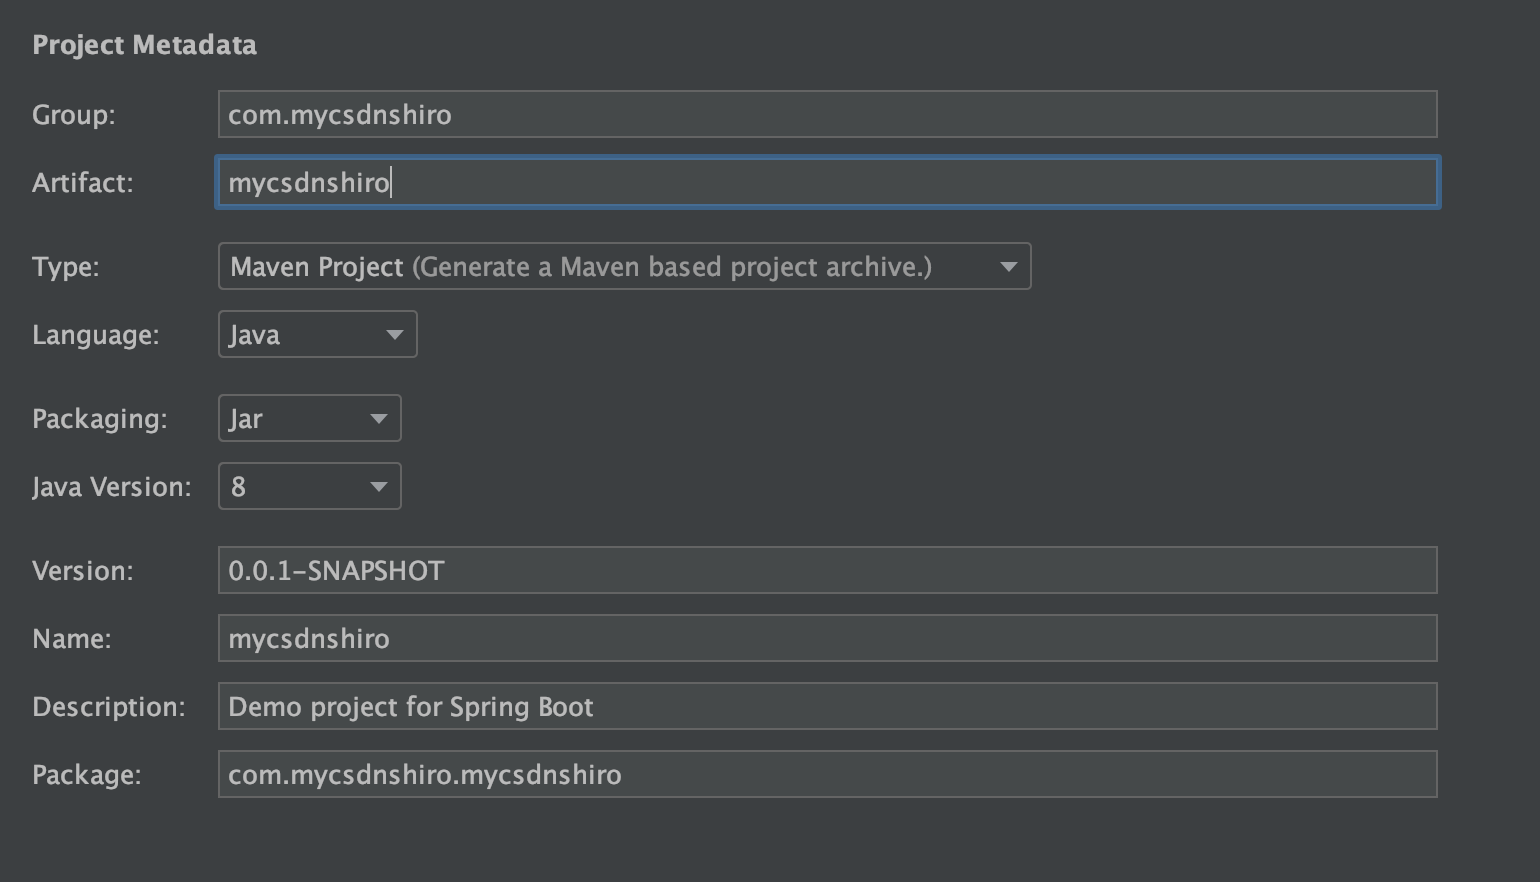Expand the Language dropdown set to Java
1540x882 pixels.
(x=317, y=335)
